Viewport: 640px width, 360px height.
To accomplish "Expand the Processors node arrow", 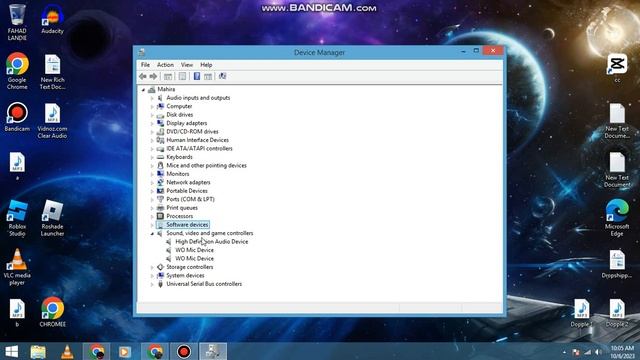I will tap(152, 217).
